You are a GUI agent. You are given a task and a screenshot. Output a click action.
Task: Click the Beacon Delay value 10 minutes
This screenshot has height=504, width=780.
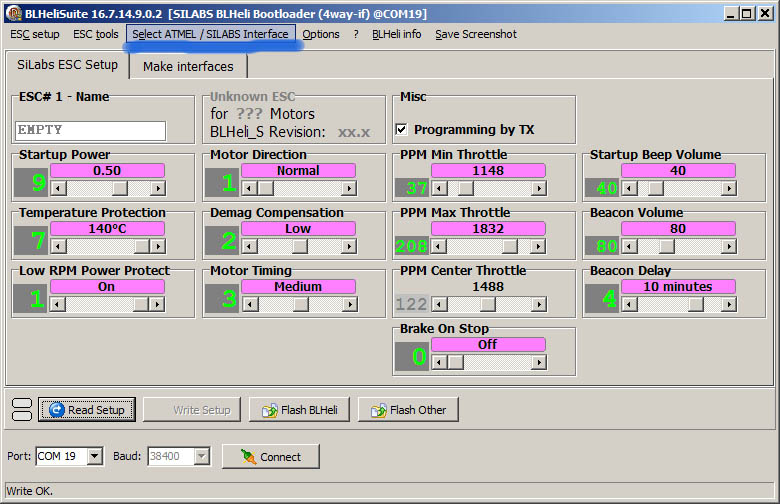coord(678,287)
